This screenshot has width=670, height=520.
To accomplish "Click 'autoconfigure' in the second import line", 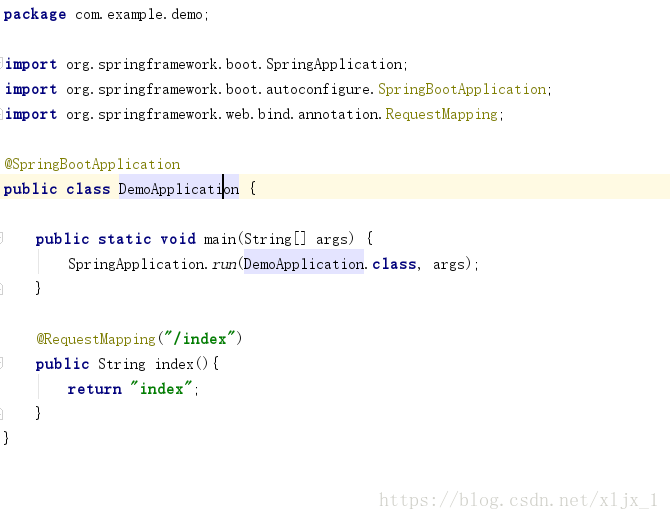I will (318, 90).
